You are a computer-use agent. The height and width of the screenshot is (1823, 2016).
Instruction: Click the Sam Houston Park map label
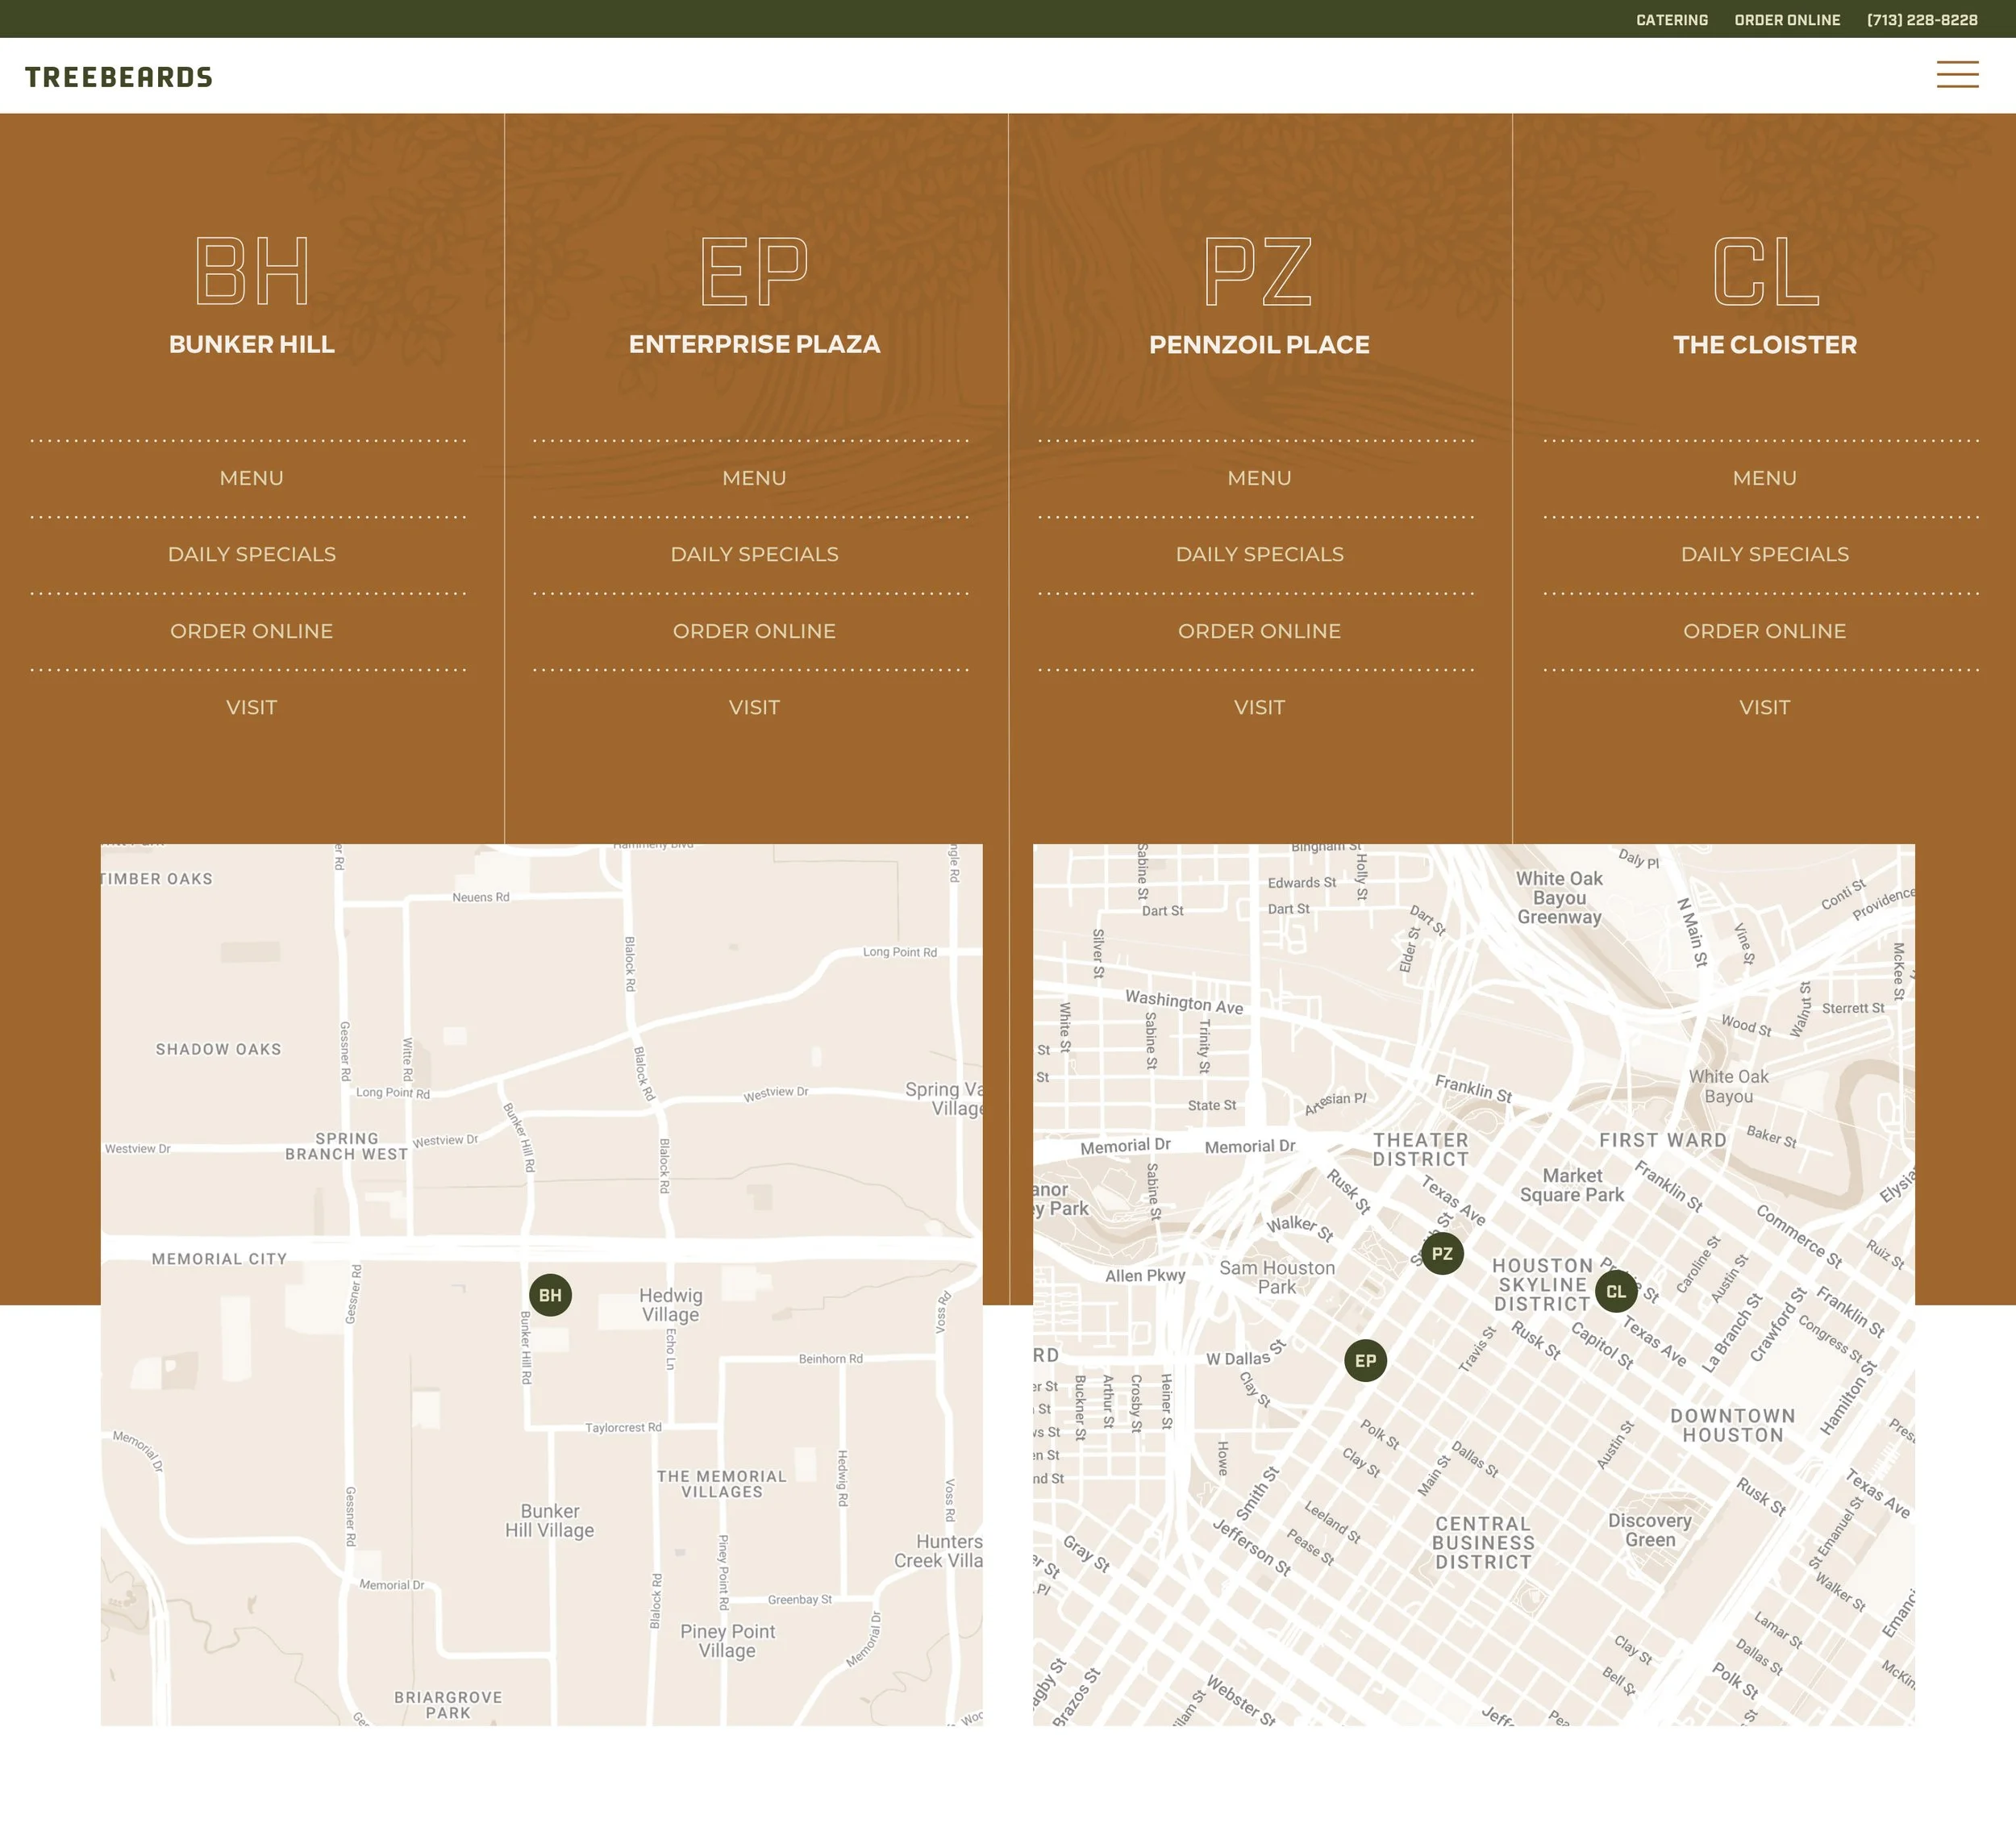(x=1277, y=1277)
